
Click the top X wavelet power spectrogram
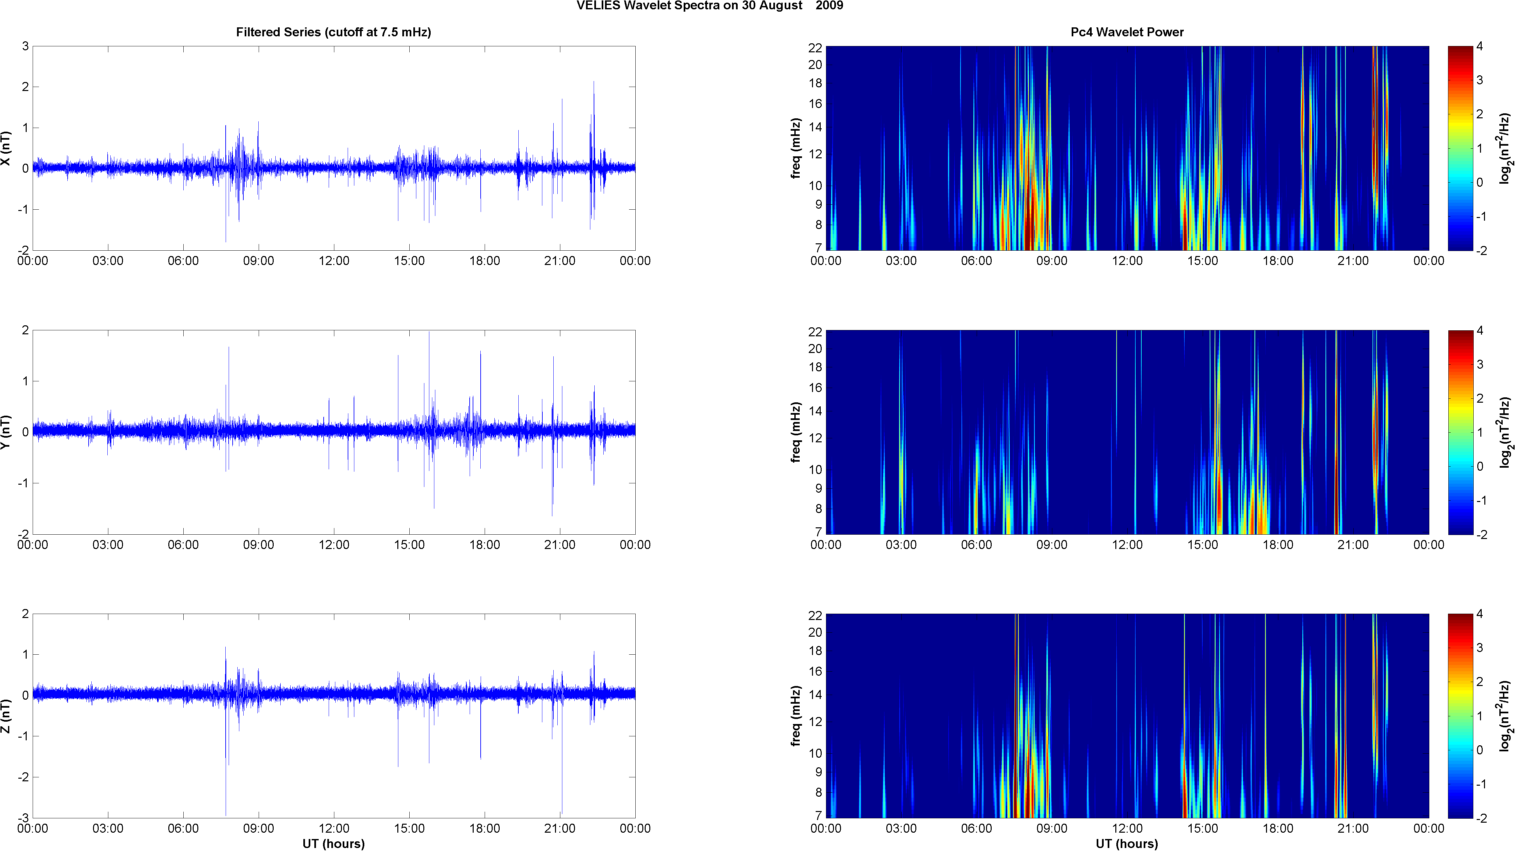click(1126, 148)
